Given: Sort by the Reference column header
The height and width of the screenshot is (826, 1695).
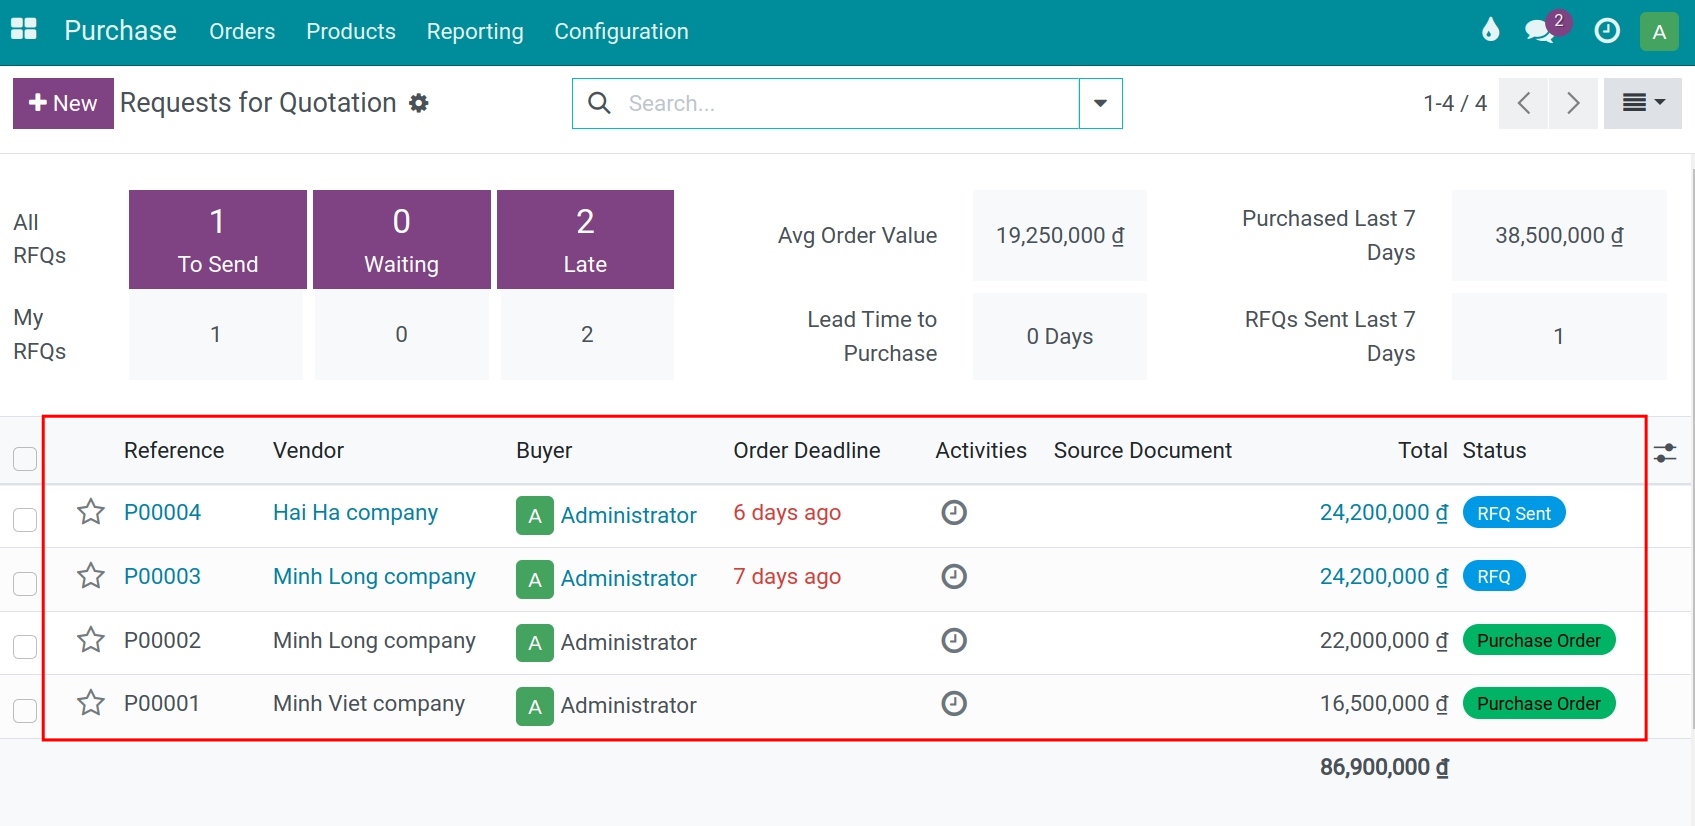Looking at the screenshot, I should pyautogui.click(x=174, y=450).
